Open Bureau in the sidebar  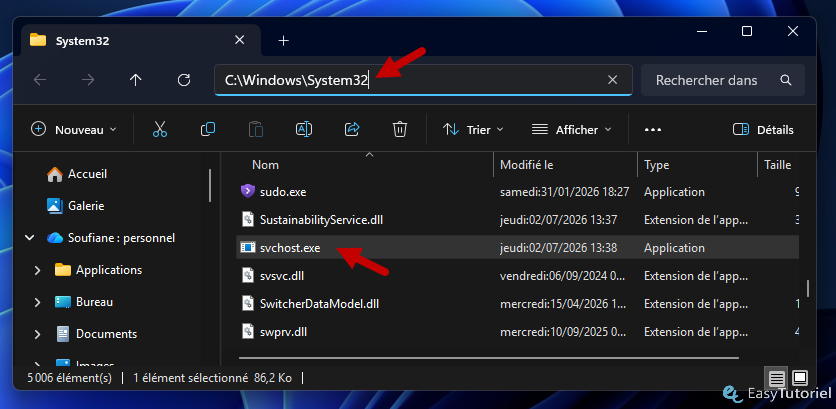click(94, 302)
